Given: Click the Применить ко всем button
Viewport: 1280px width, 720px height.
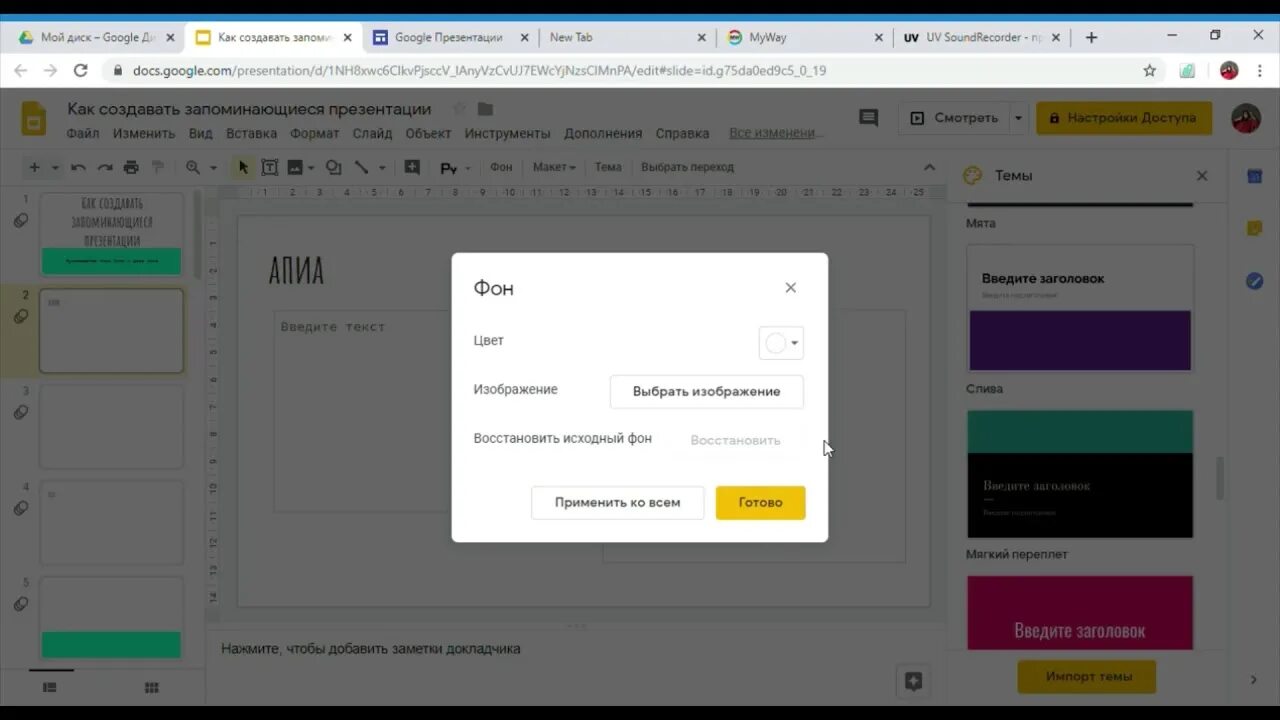Looking at the screenshot, I should (x=617, y=502).
